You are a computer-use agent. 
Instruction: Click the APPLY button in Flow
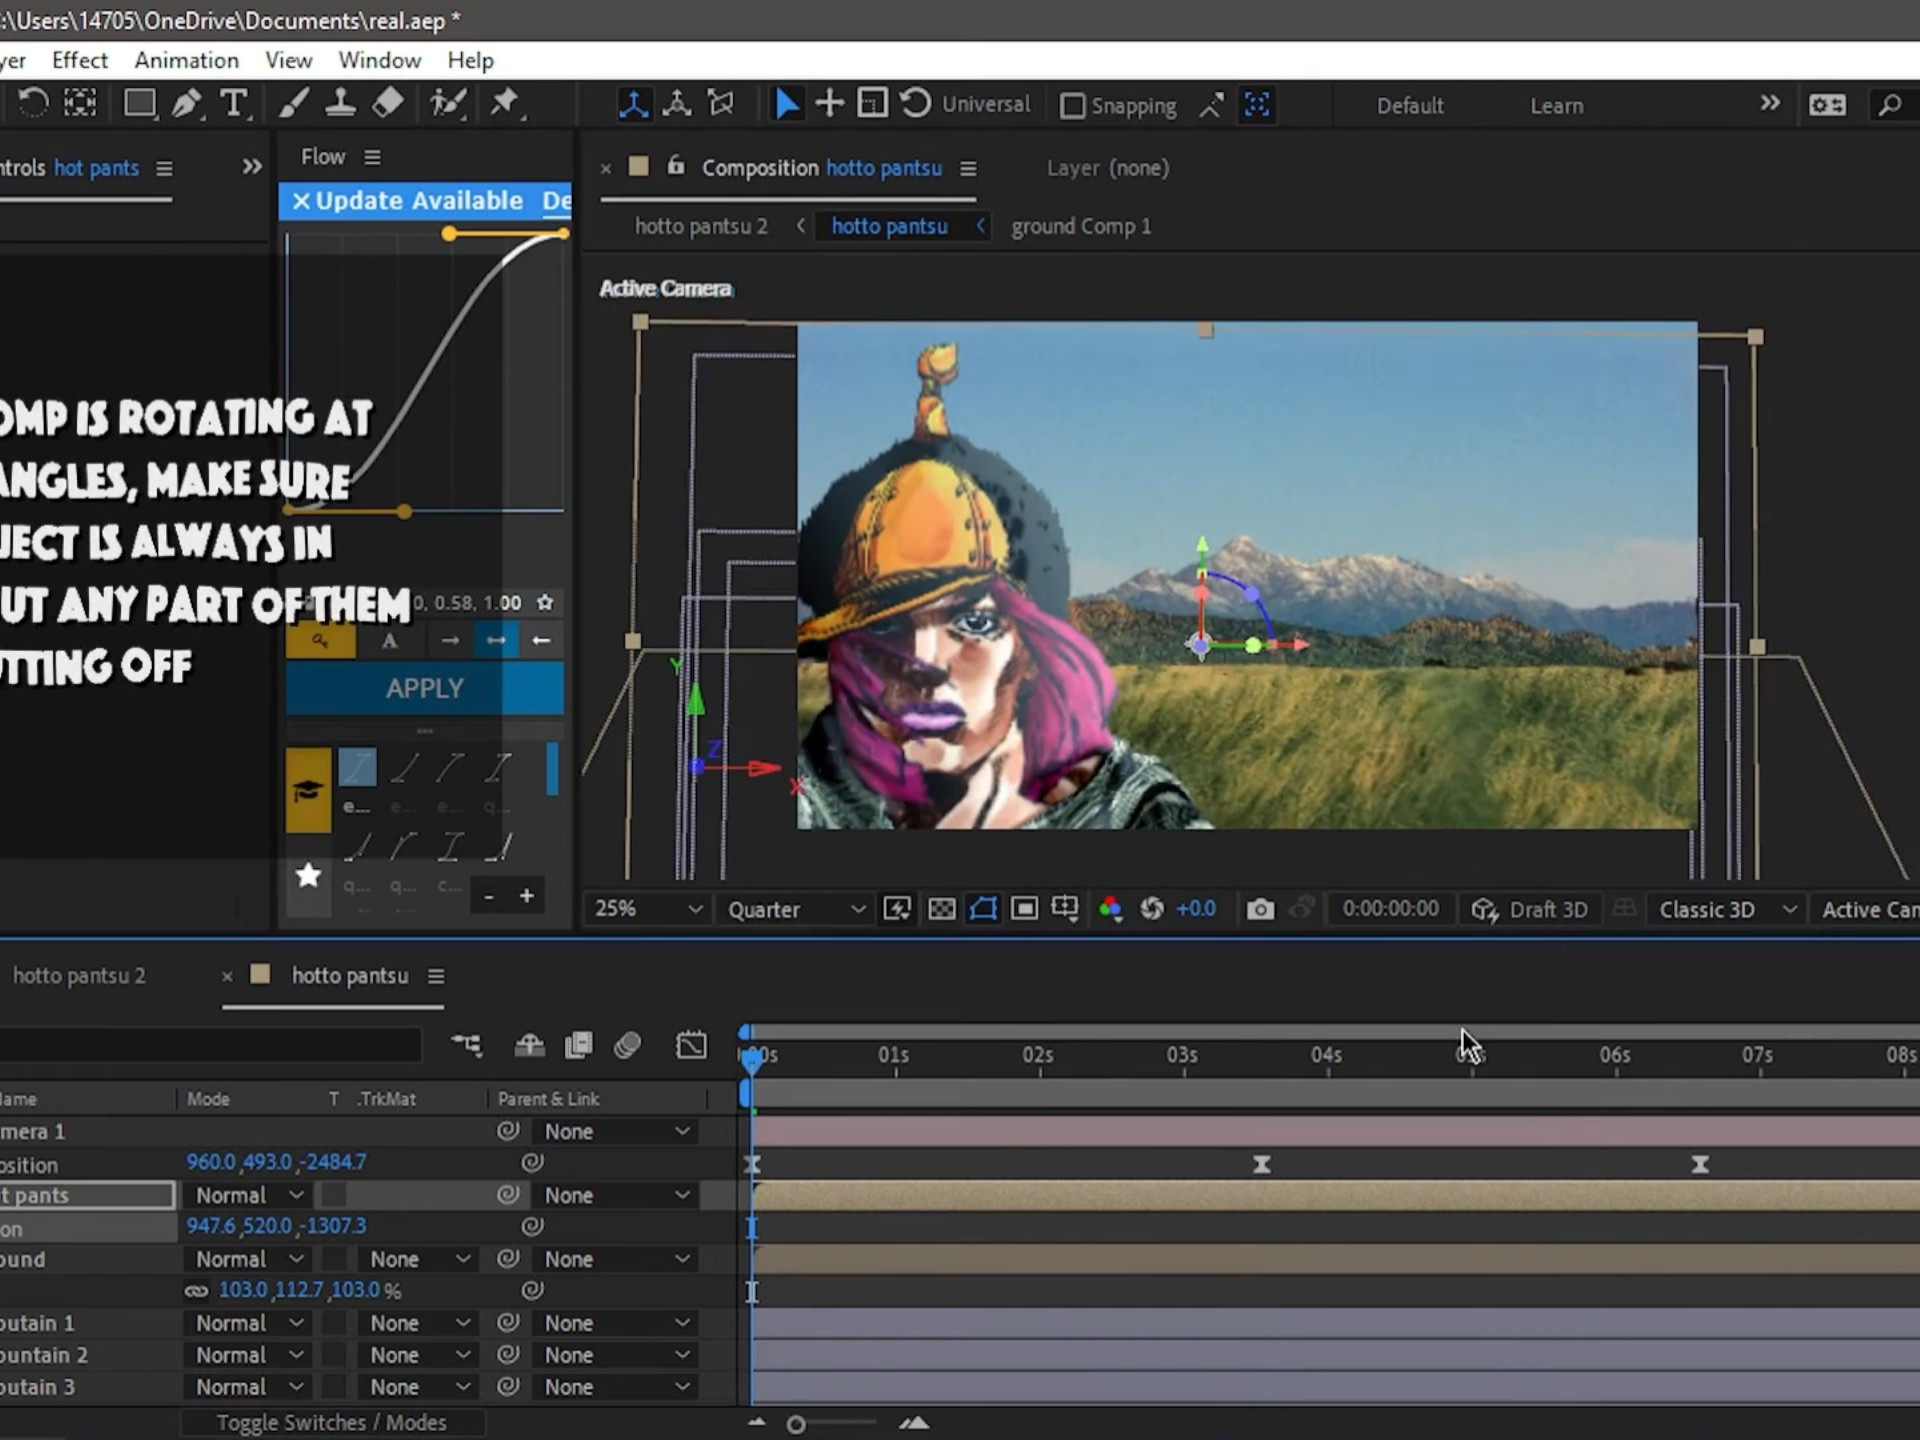425,688
